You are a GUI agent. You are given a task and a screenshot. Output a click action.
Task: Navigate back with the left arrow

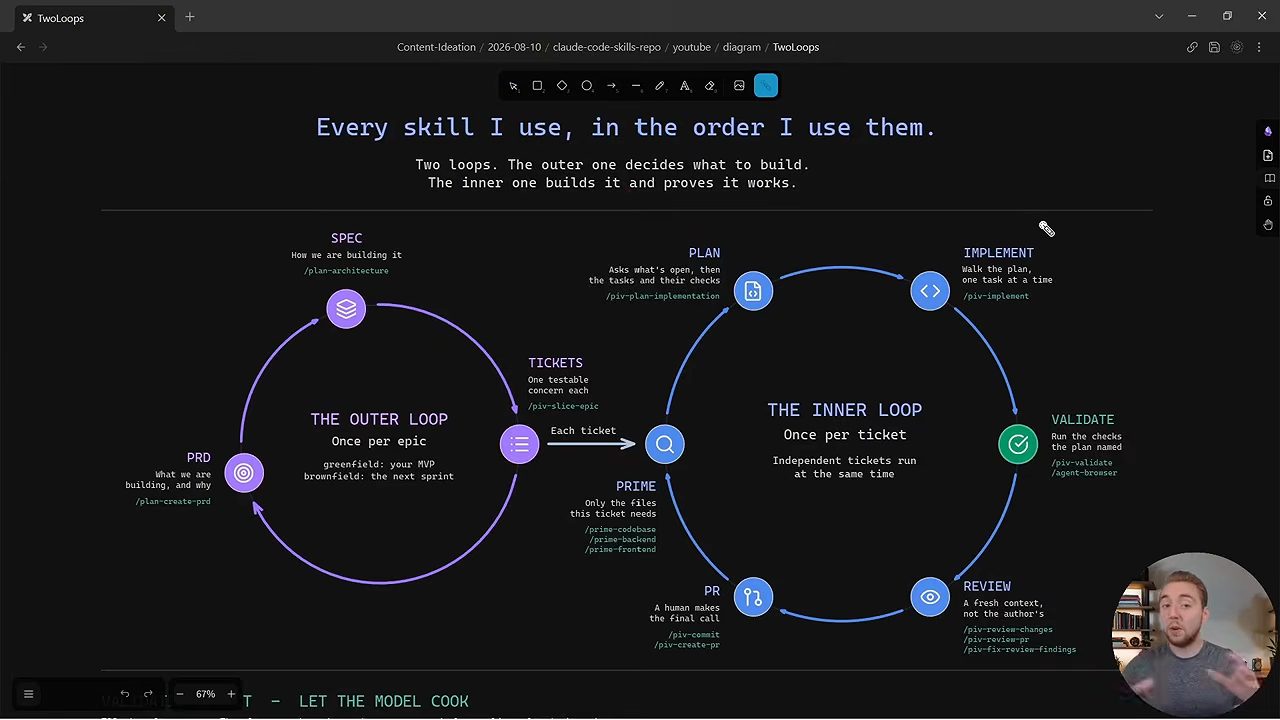(x=21, y=47)
